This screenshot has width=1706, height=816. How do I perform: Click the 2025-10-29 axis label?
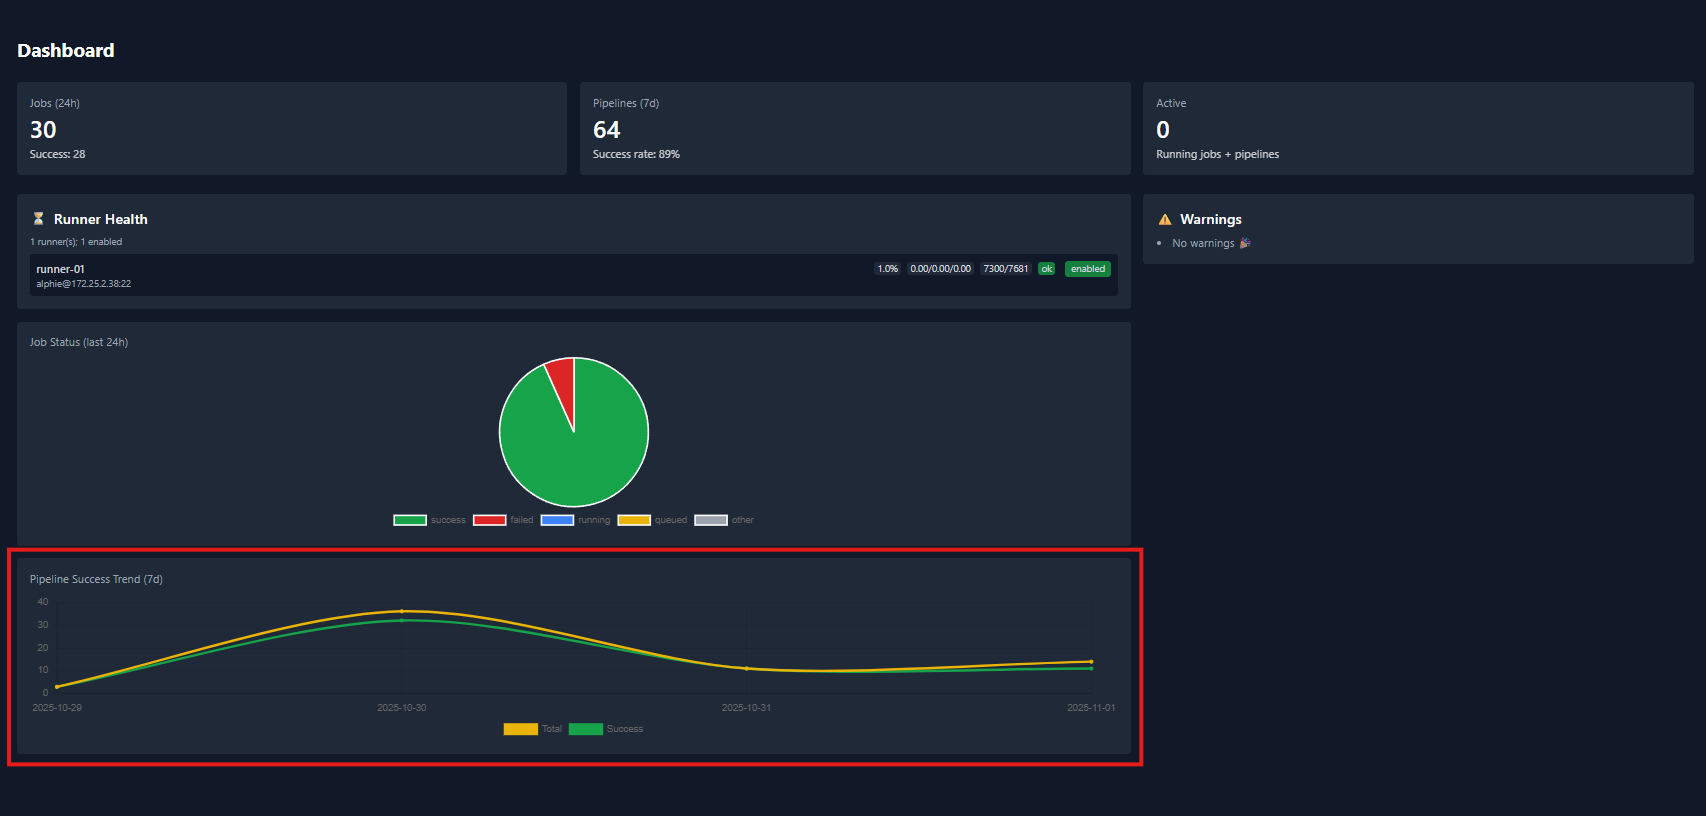(x=57, y=708)
